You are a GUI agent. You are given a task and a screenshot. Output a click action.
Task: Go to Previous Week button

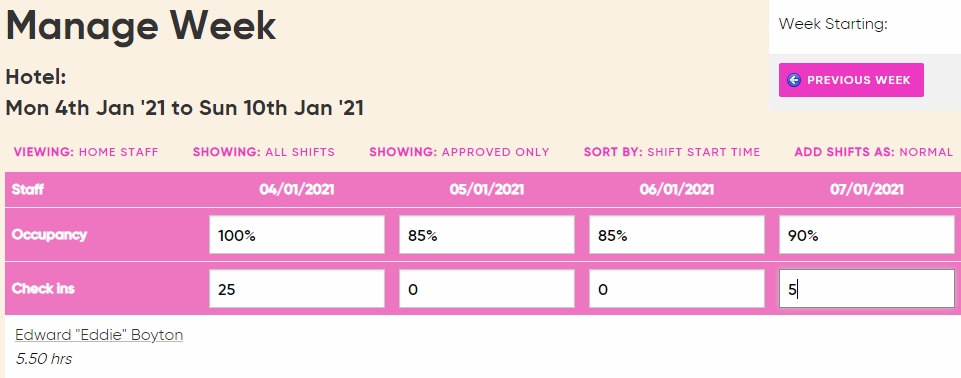coord(851,80)
